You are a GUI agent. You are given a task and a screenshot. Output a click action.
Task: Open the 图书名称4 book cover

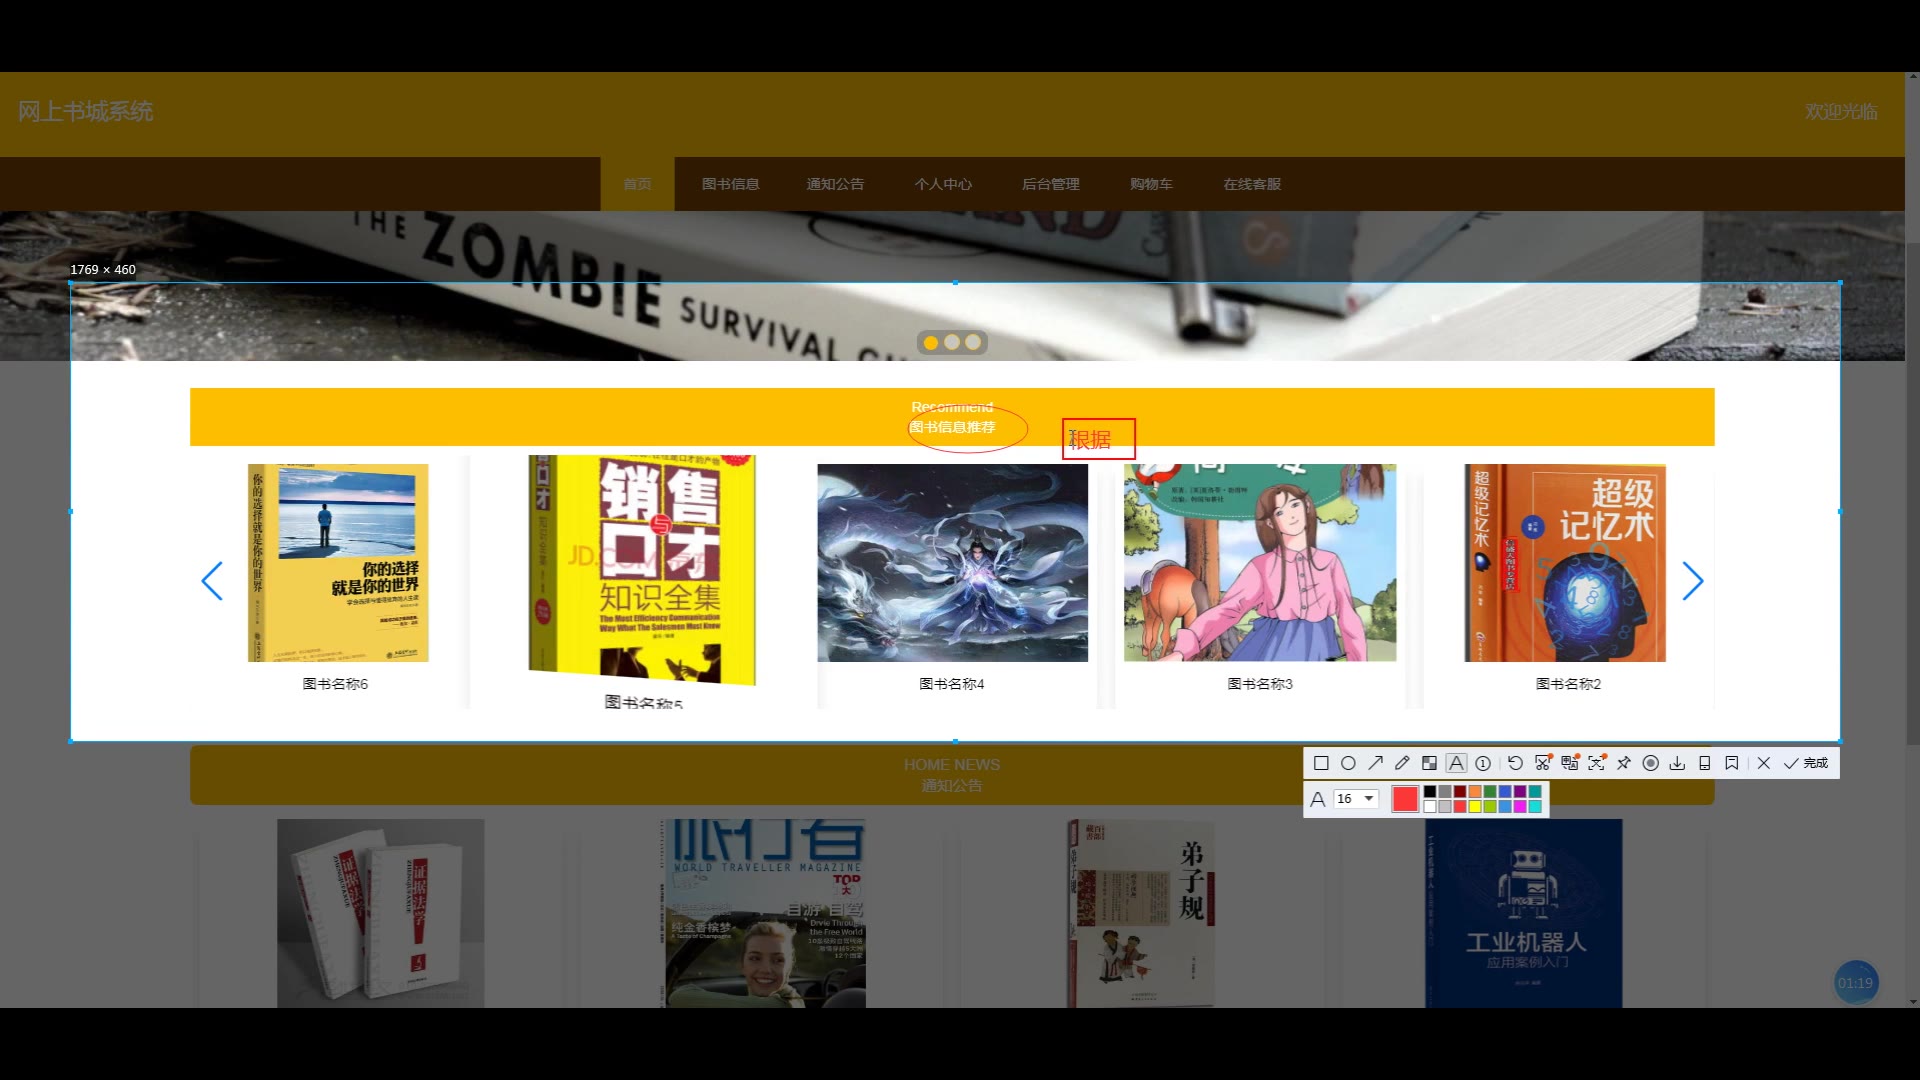pos(952,562)
